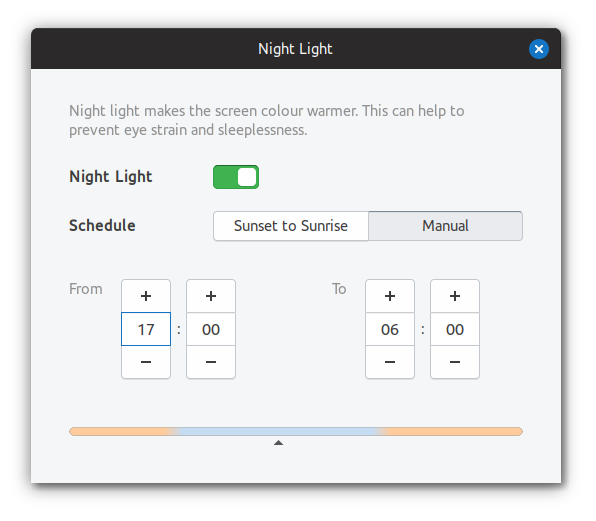This screenshot has height=521, width=596.
Task: Decrease the From hour with minus
Action: 146,362
